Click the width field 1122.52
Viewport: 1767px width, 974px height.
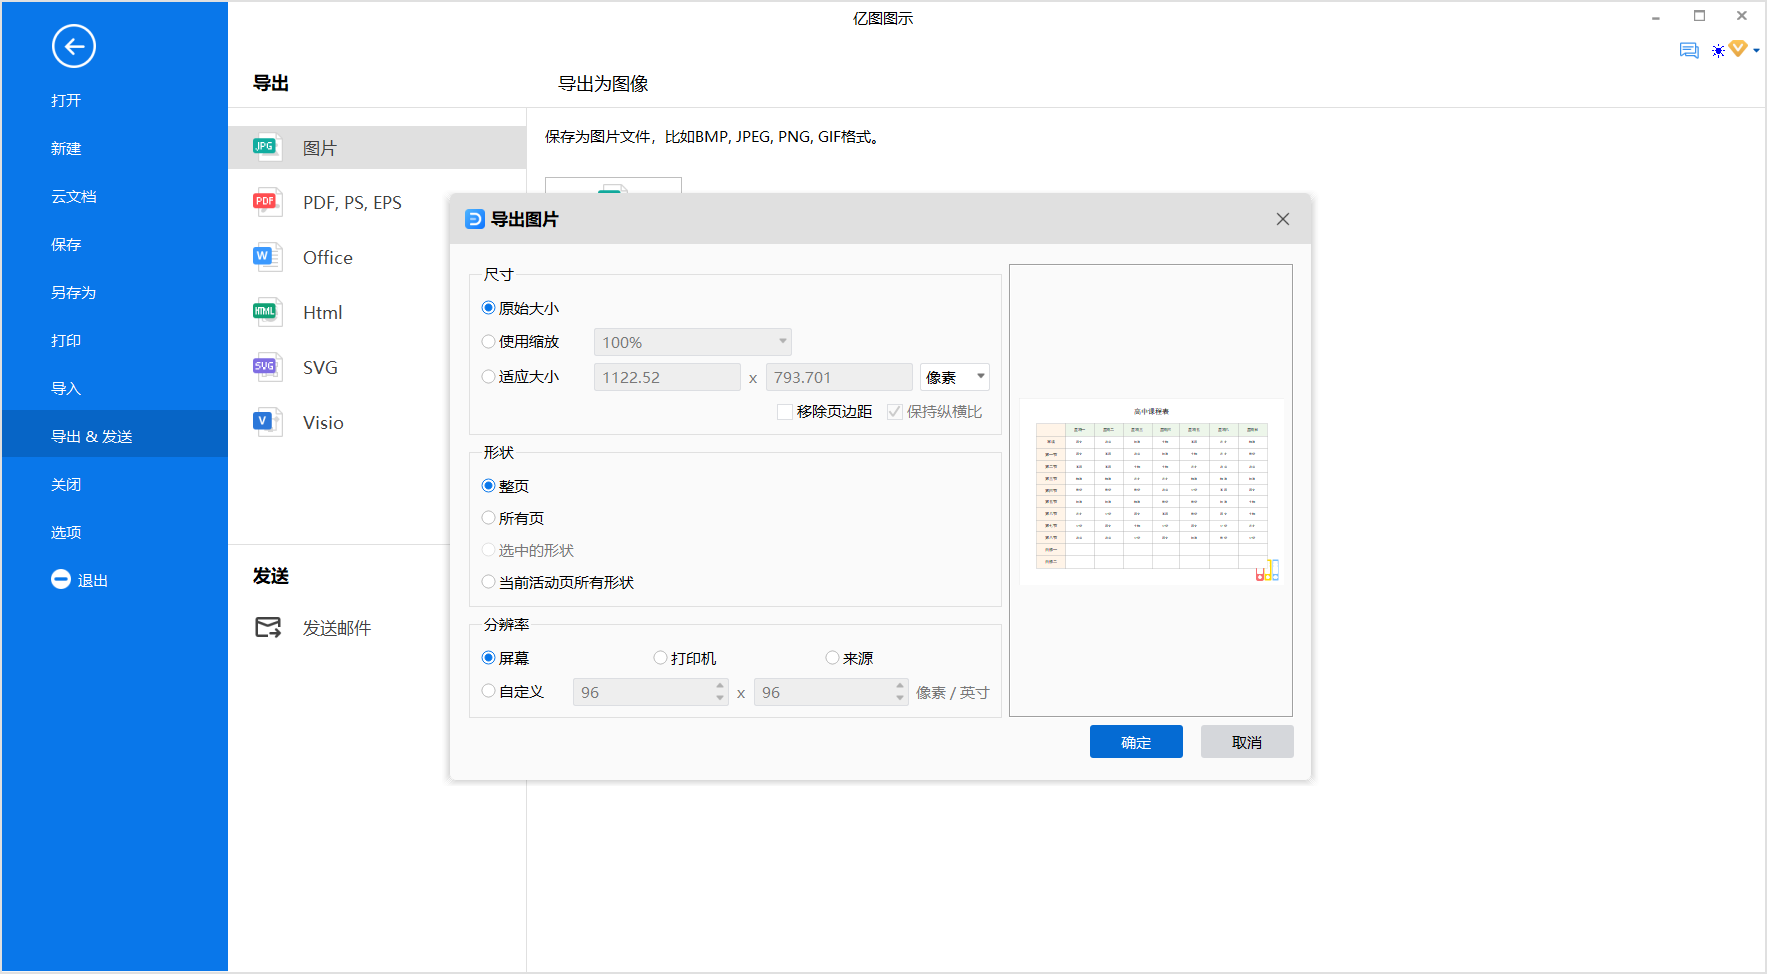[x=667, y=377]
